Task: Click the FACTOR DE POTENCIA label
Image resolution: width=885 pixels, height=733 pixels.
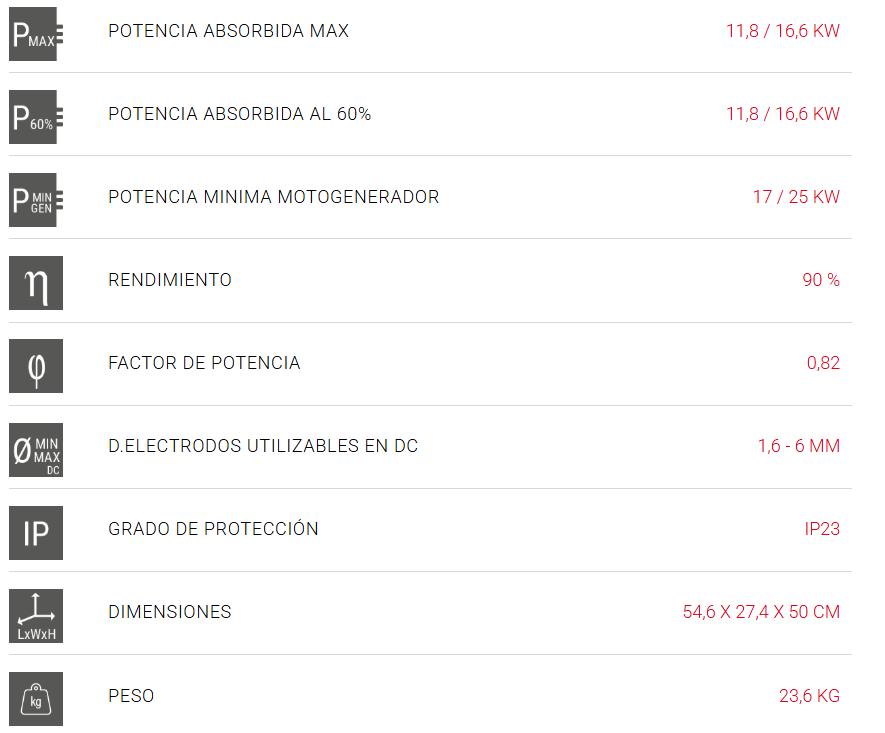Action: [204, 363]
